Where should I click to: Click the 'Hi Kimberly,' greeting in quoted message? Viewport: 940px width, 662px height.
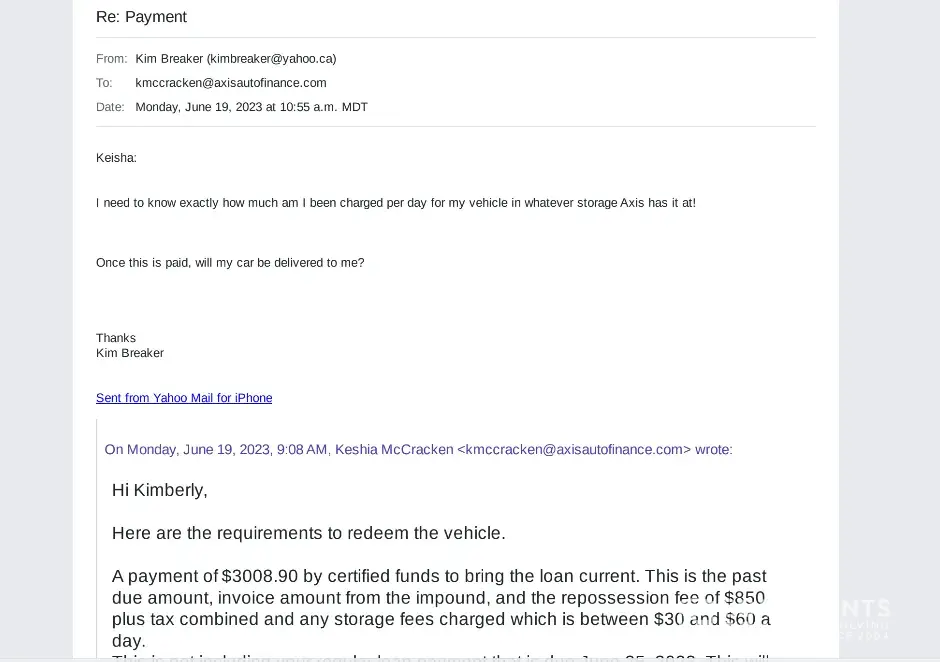point(160,490)
